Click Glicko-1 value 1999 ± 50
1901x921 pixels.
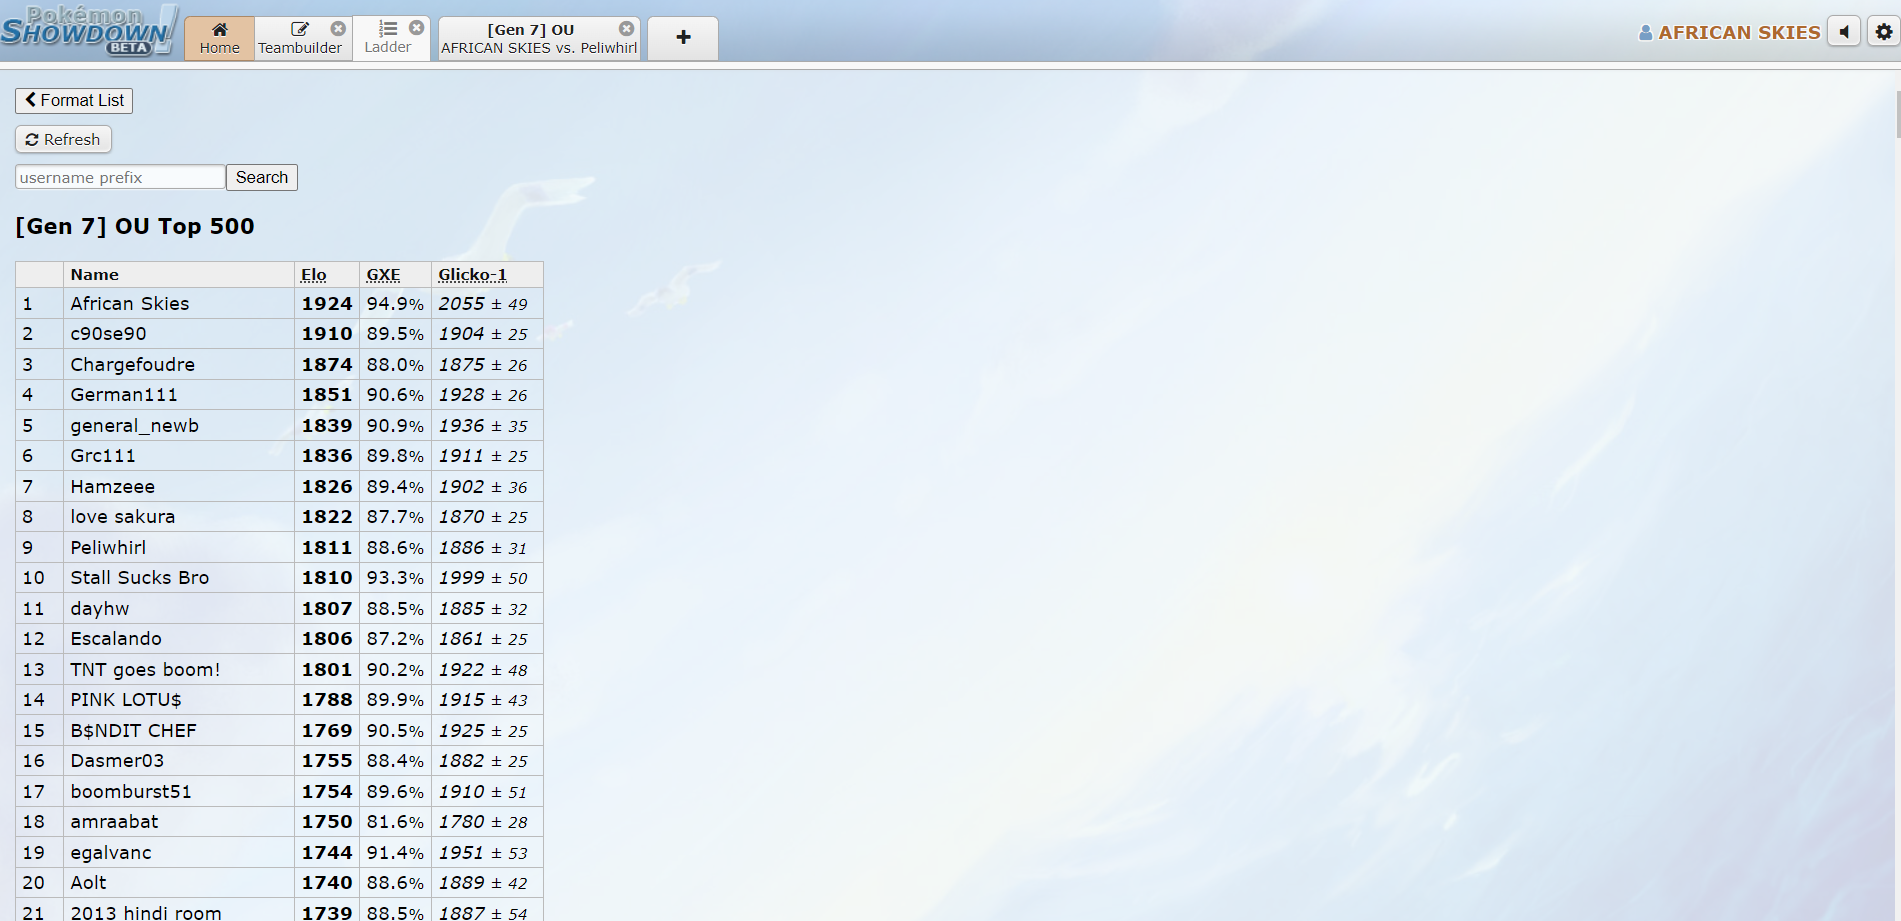click(483, 578)
